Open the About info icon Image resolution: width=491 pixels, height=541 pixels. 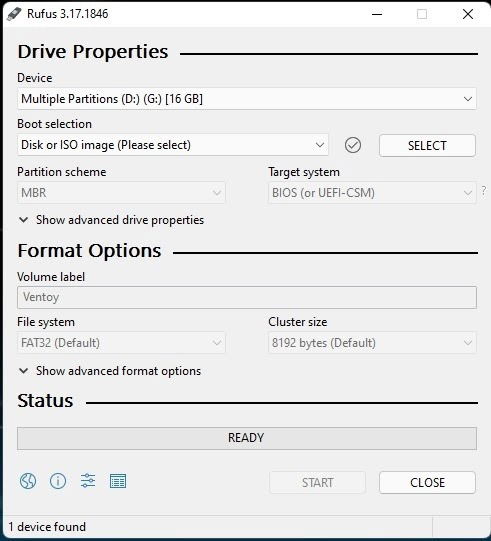58,481
